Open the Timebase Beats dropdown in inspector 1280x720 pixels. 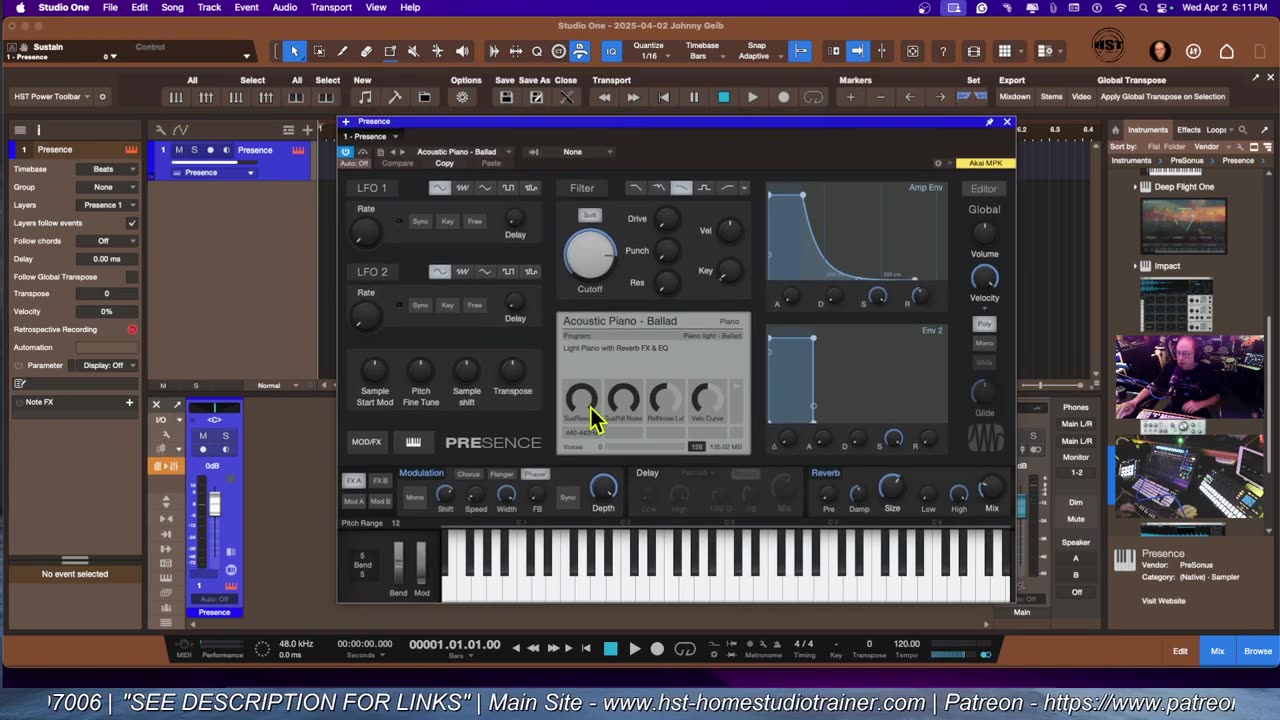pos(108,169)
